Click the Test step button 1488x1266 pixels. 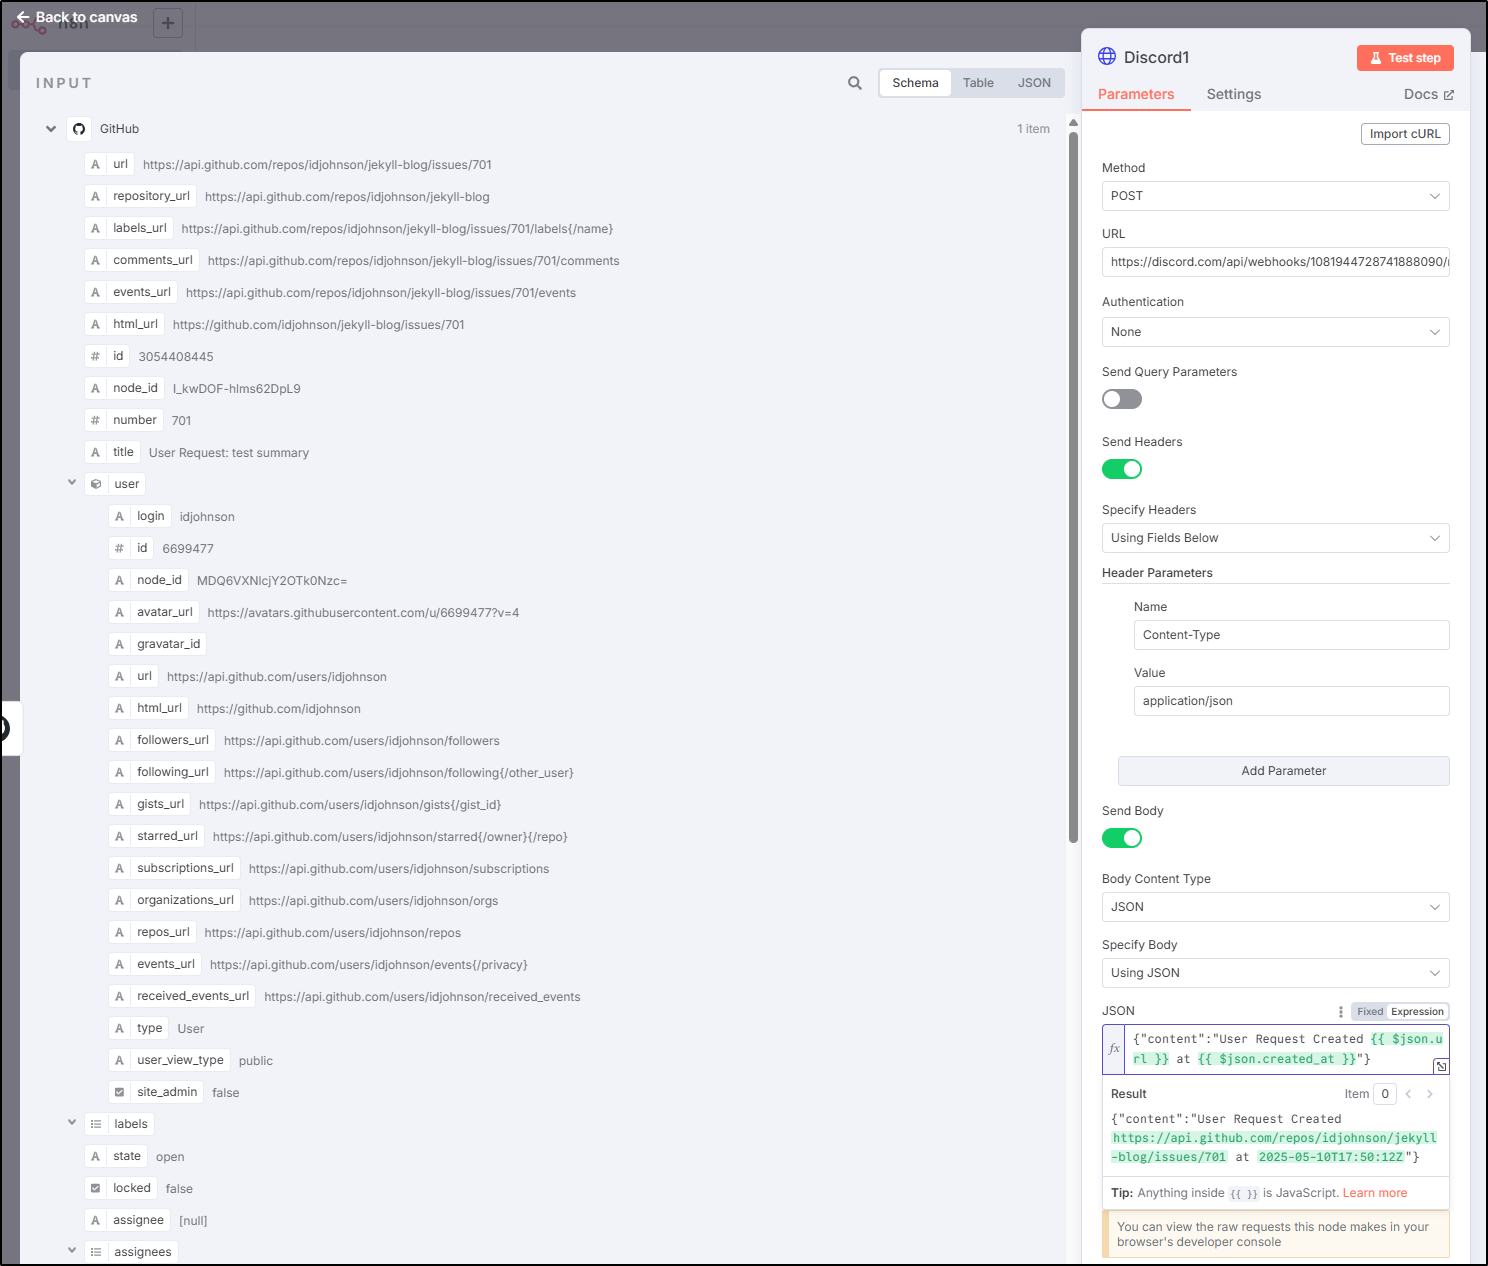1405,58
